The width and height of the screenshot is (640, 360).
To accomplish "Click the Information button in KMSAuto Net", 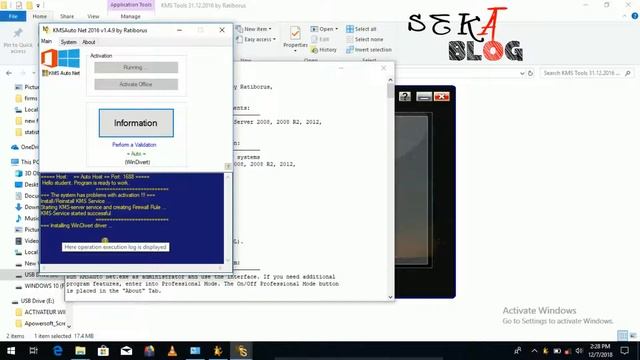I will pos(136,123).
